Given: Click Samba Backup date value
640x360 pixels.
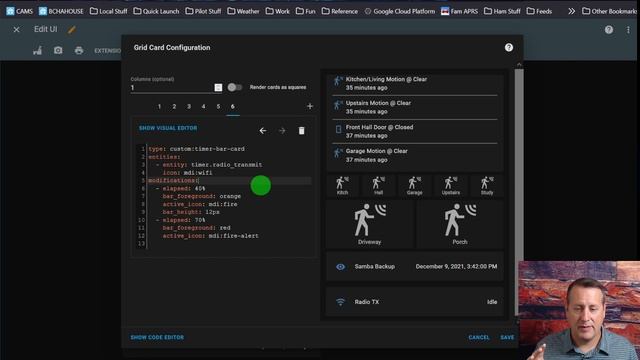Looking at the screenshot, I should coord(456,267).
